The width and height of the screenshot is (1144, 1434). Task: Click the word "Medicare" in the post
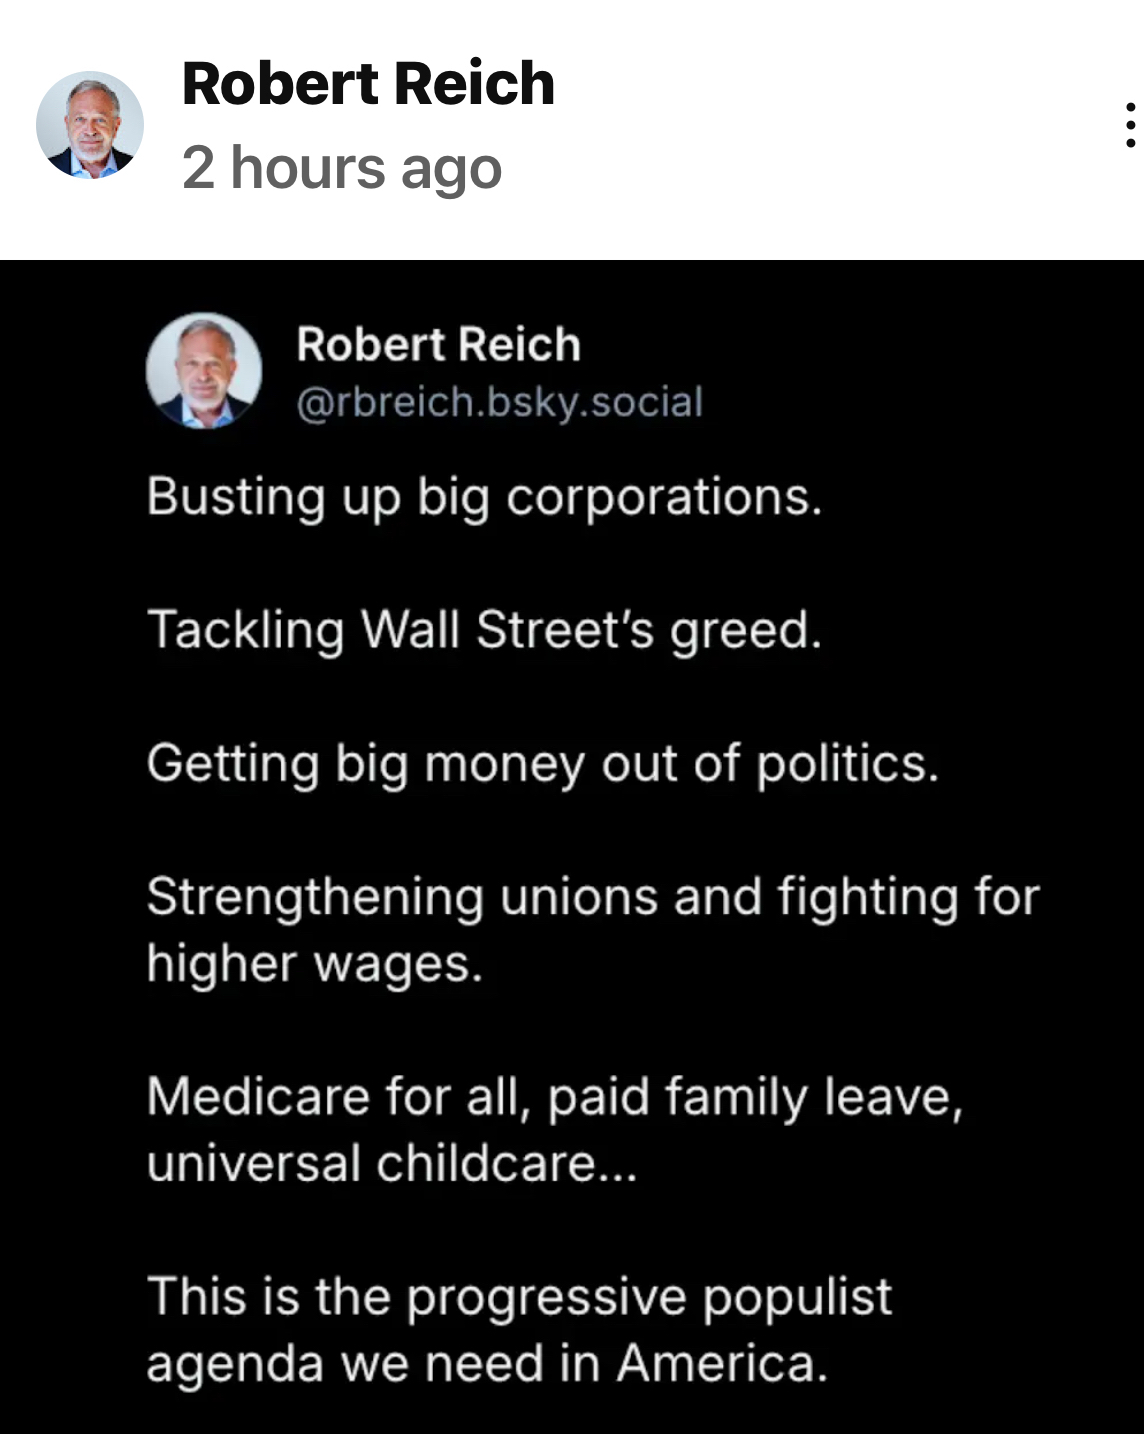[258, 1097]
